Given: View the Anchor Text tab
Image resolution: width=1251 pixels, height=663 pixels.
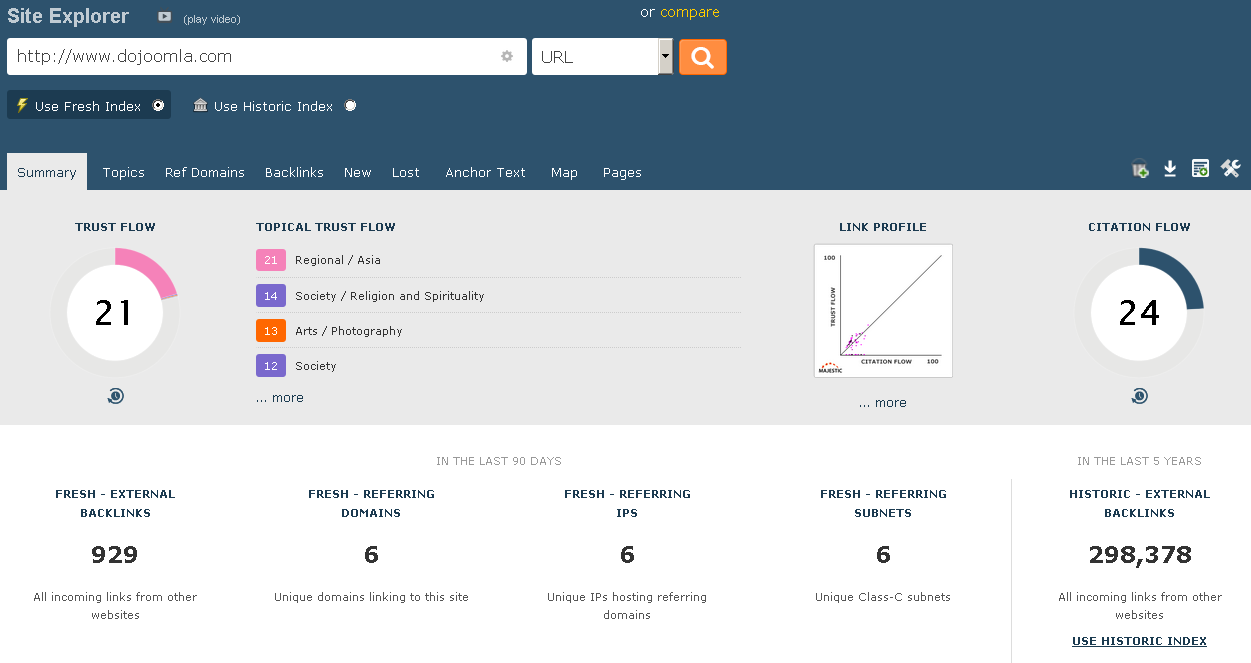Looking at the screenshot, I should 485,172.
